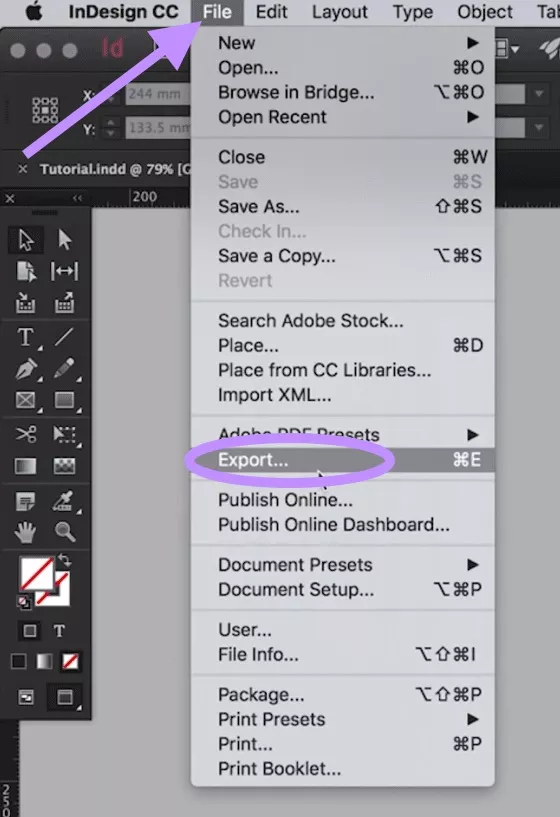Expand the Document Presets submenu
This screenshot has height=817, width=560.
click(343, 565)
